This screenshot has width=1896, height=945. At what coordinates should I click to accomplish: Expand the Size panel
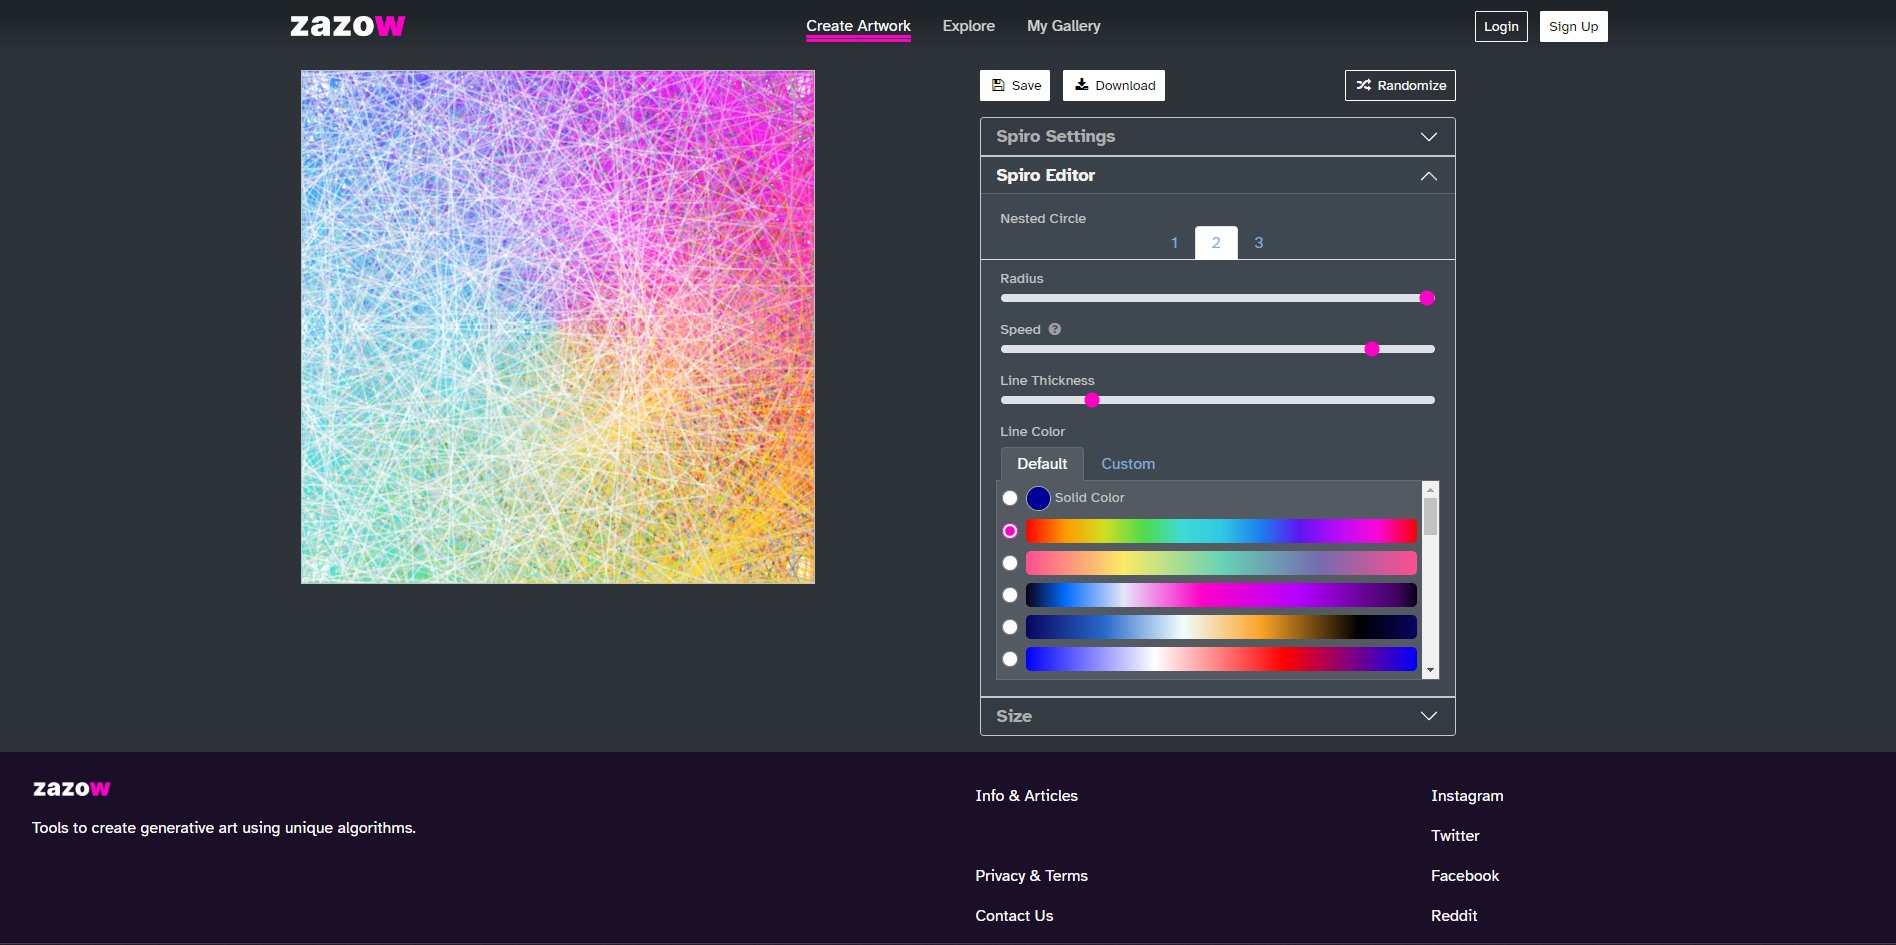pos(1217,716)
